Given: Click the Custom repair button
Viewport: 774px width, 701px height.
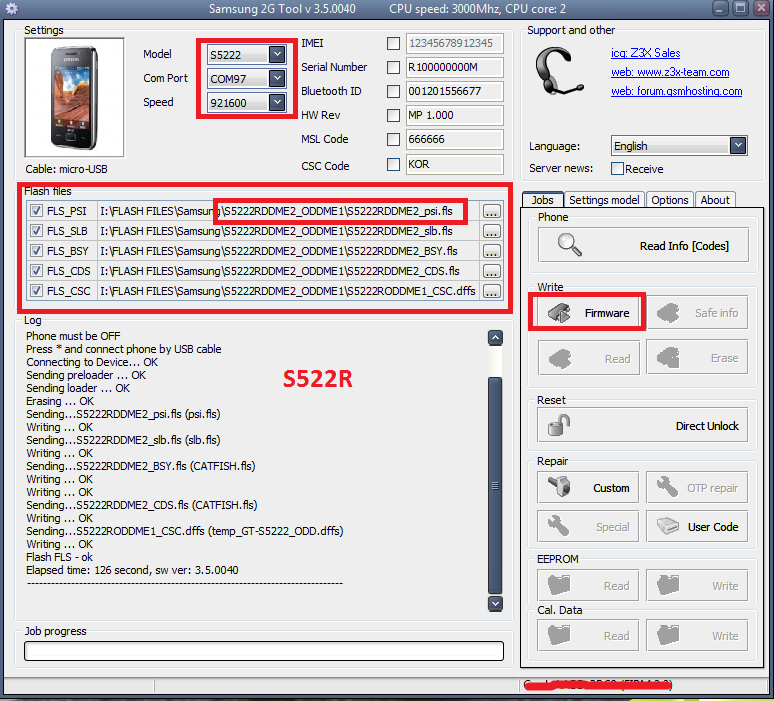Looking at the screenshot, I should [x=588, y=488].
